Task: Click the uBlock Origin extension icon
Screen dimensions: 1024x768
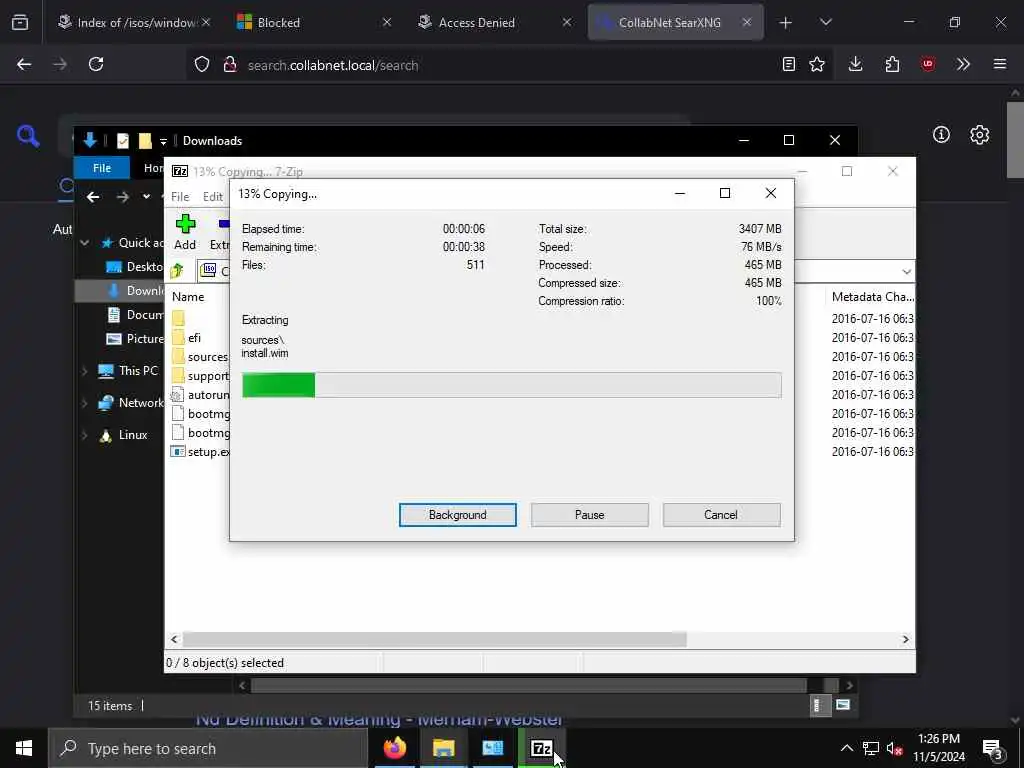Action: click(x=927, y=64)
